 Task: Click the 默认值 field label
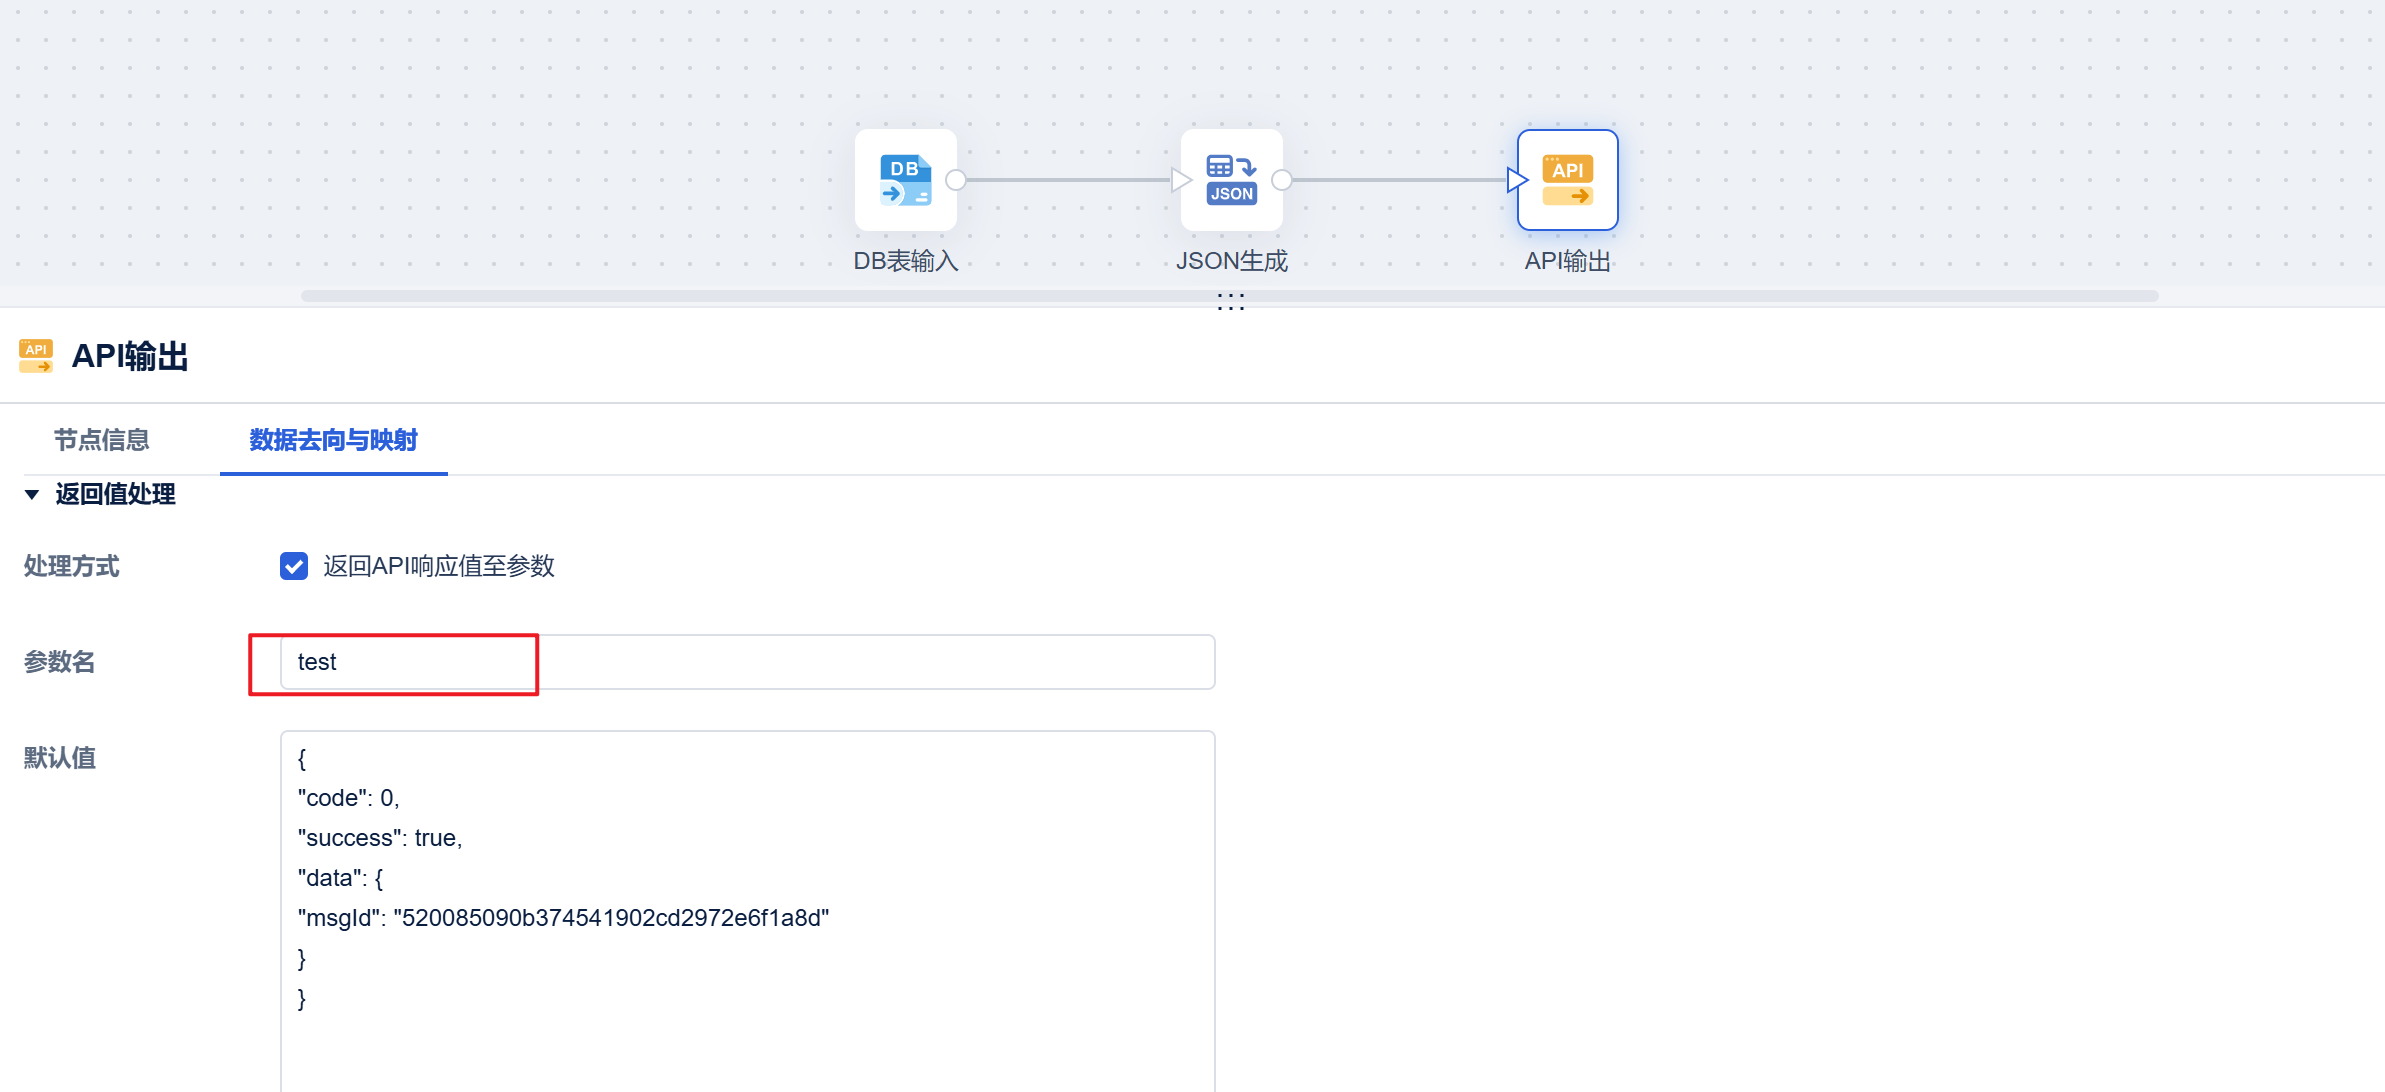59,758
